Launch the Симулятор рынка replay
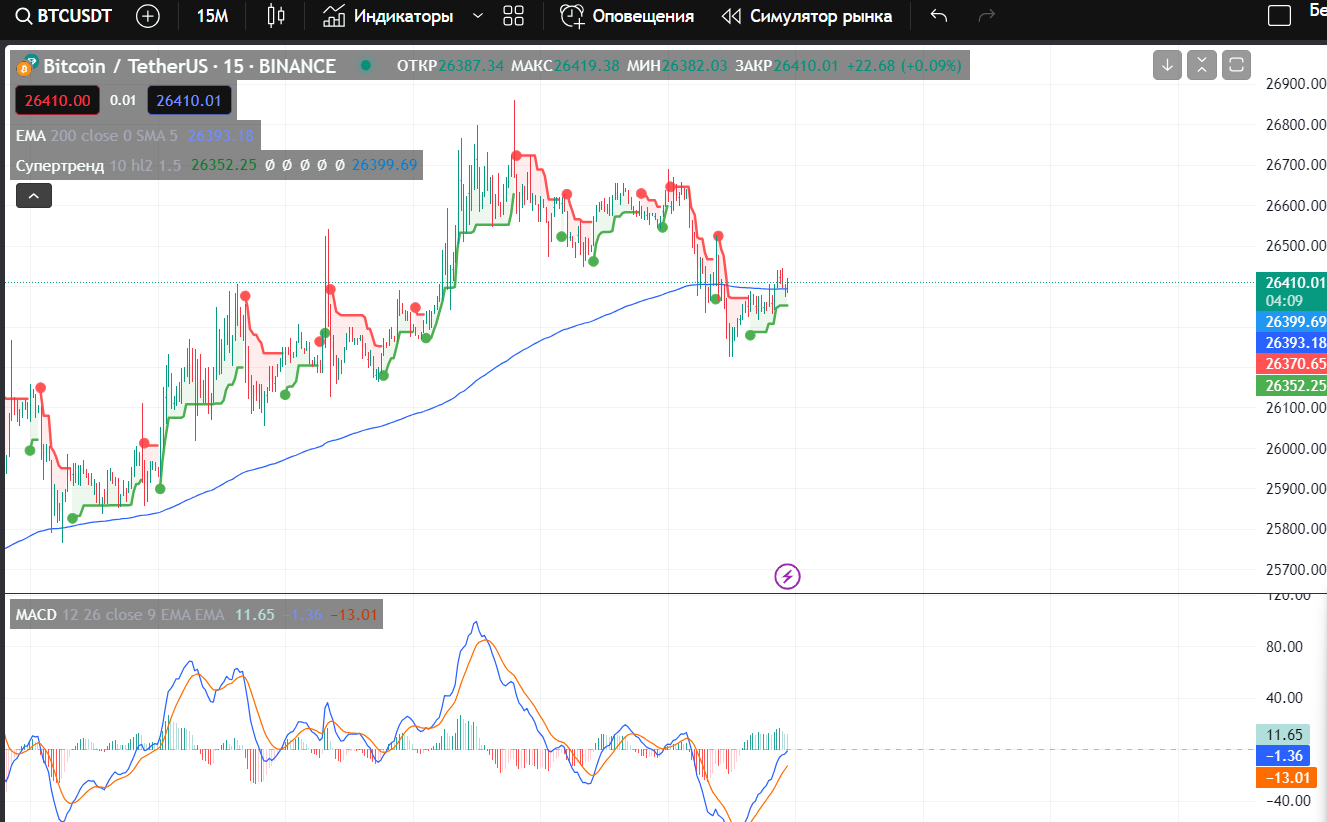 [x=807, y=16]
